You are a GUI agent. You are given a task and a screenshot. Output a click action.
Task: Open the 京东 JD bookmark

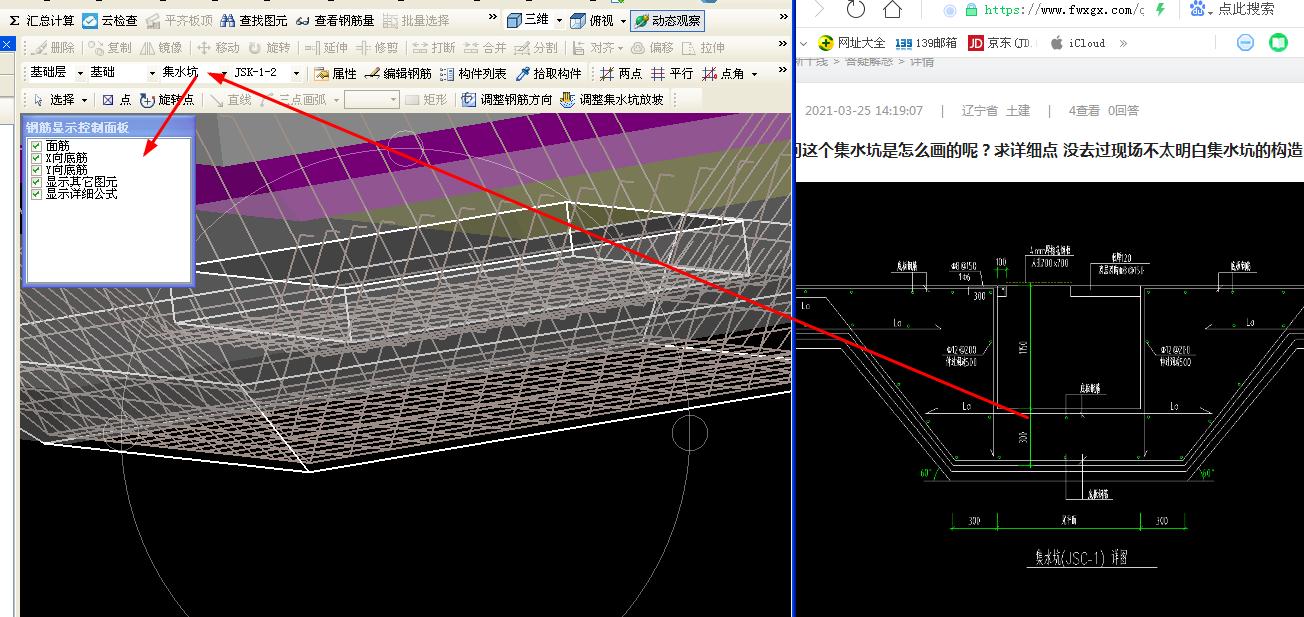pyautogui.click(x=1001, y=43)
